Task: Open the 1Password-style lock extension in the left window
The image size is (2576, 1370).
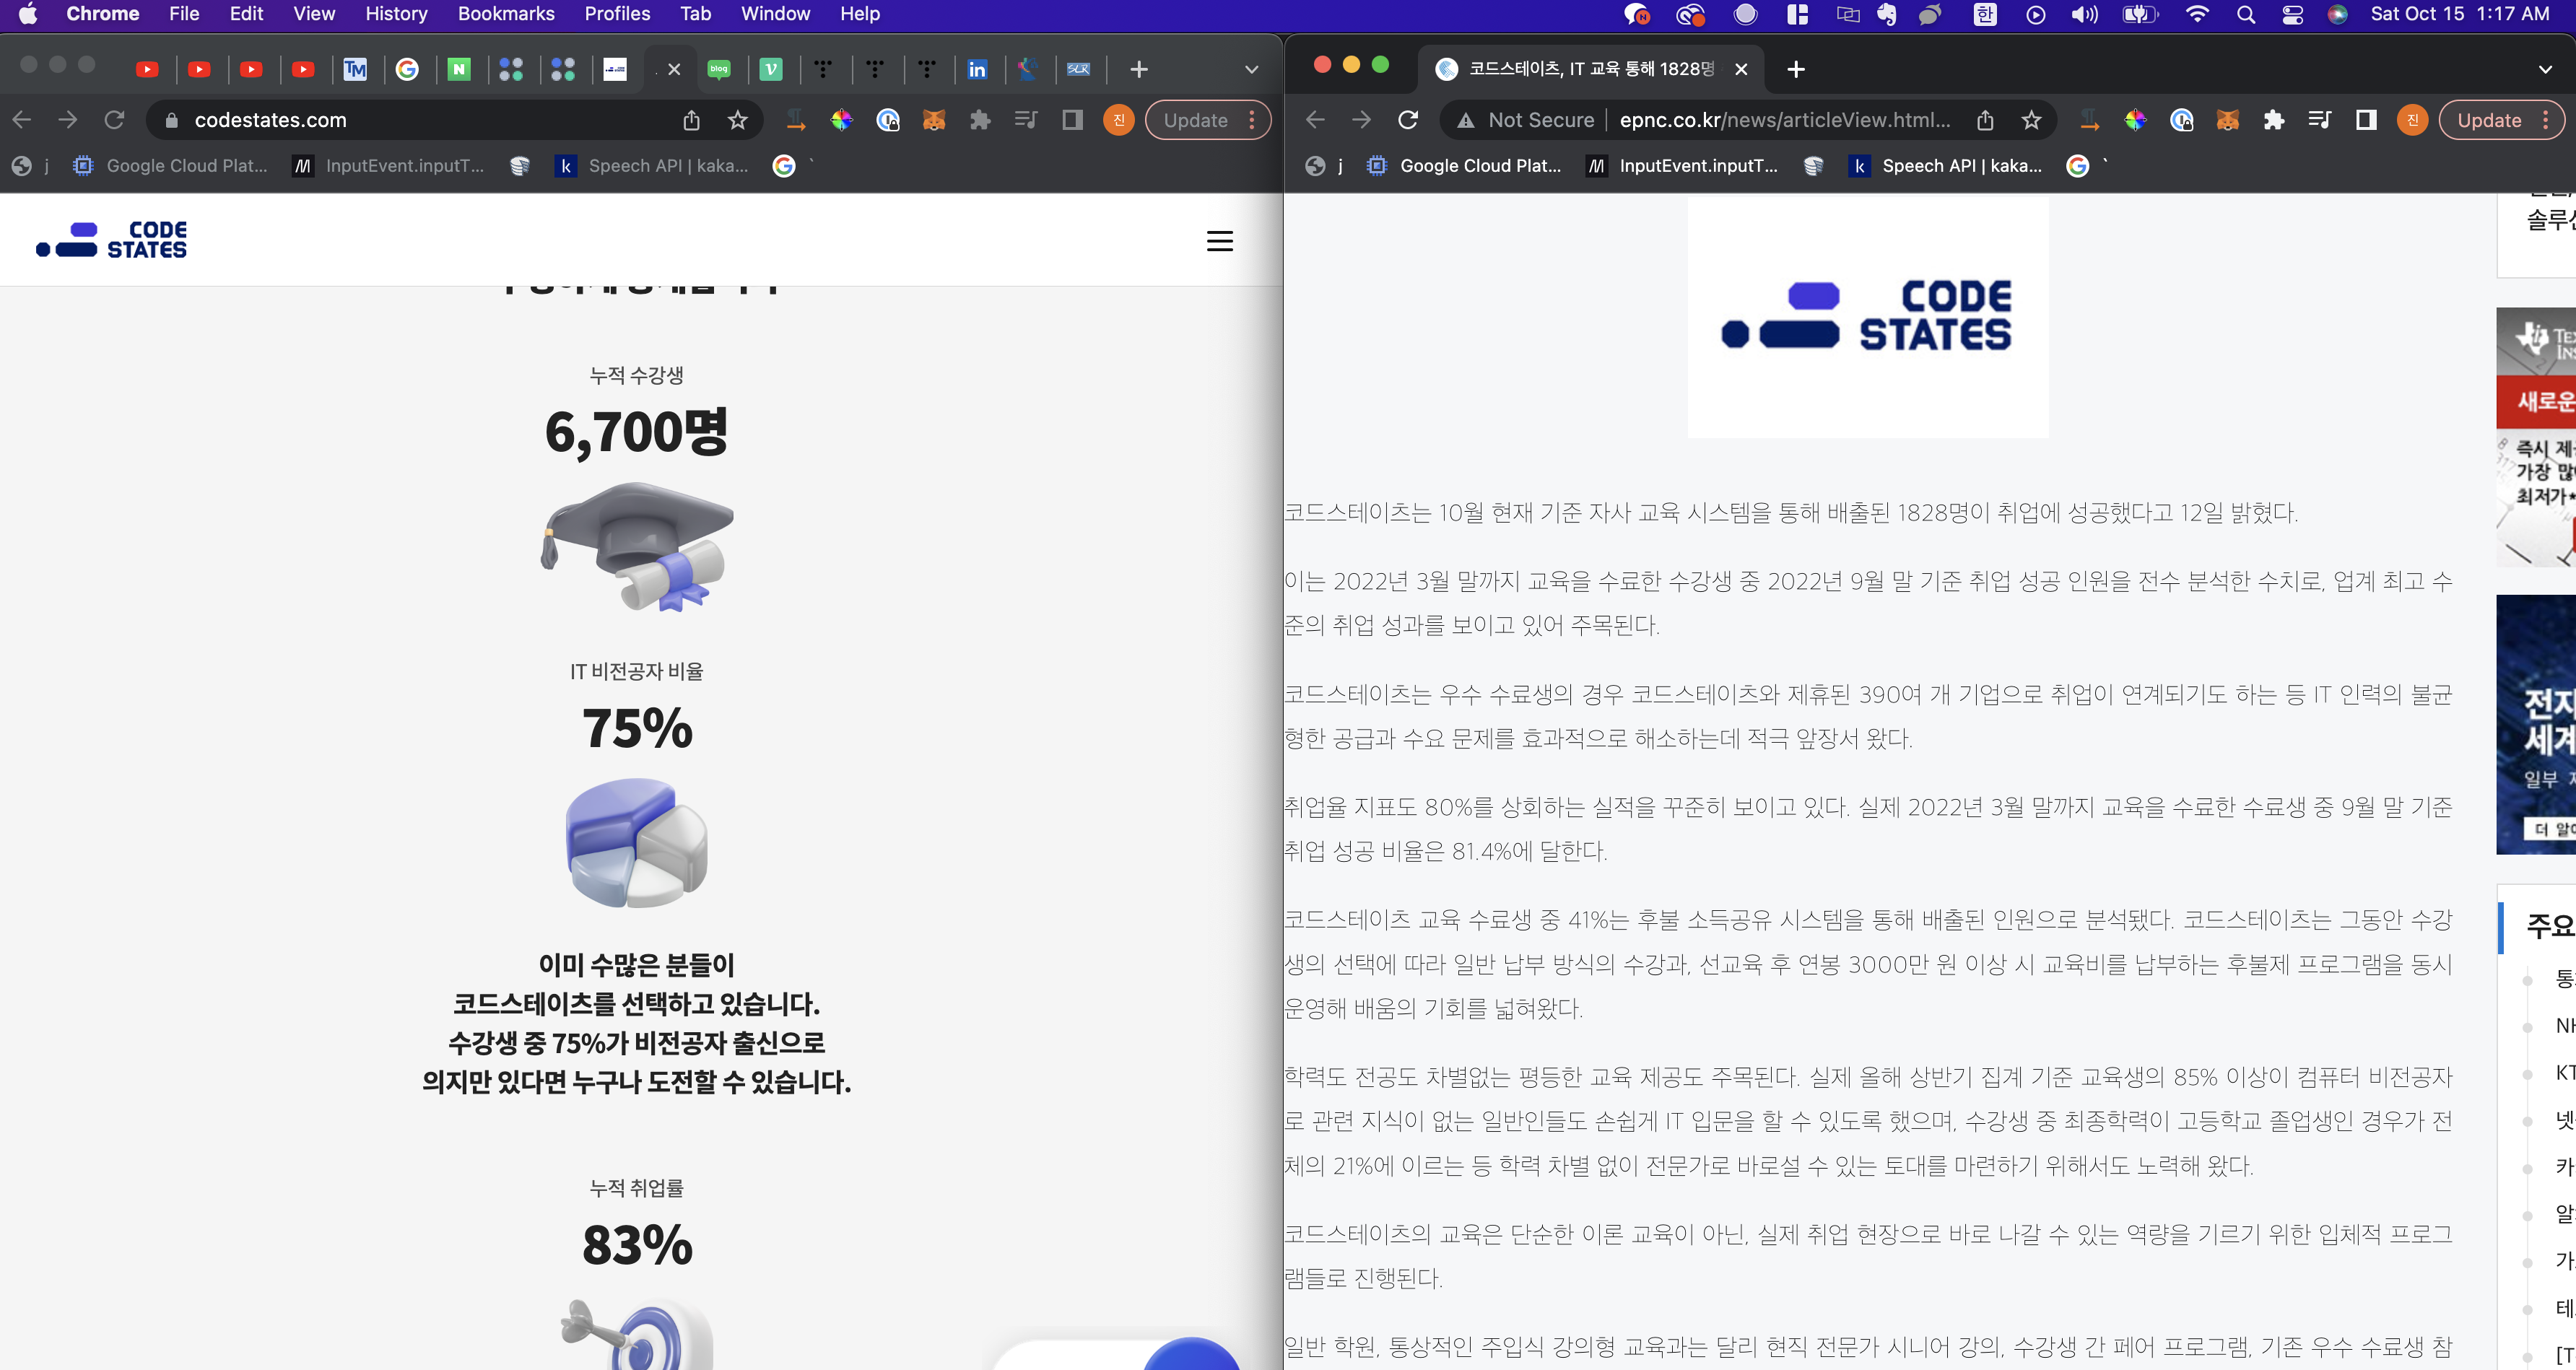Action: tap(887, 120)
